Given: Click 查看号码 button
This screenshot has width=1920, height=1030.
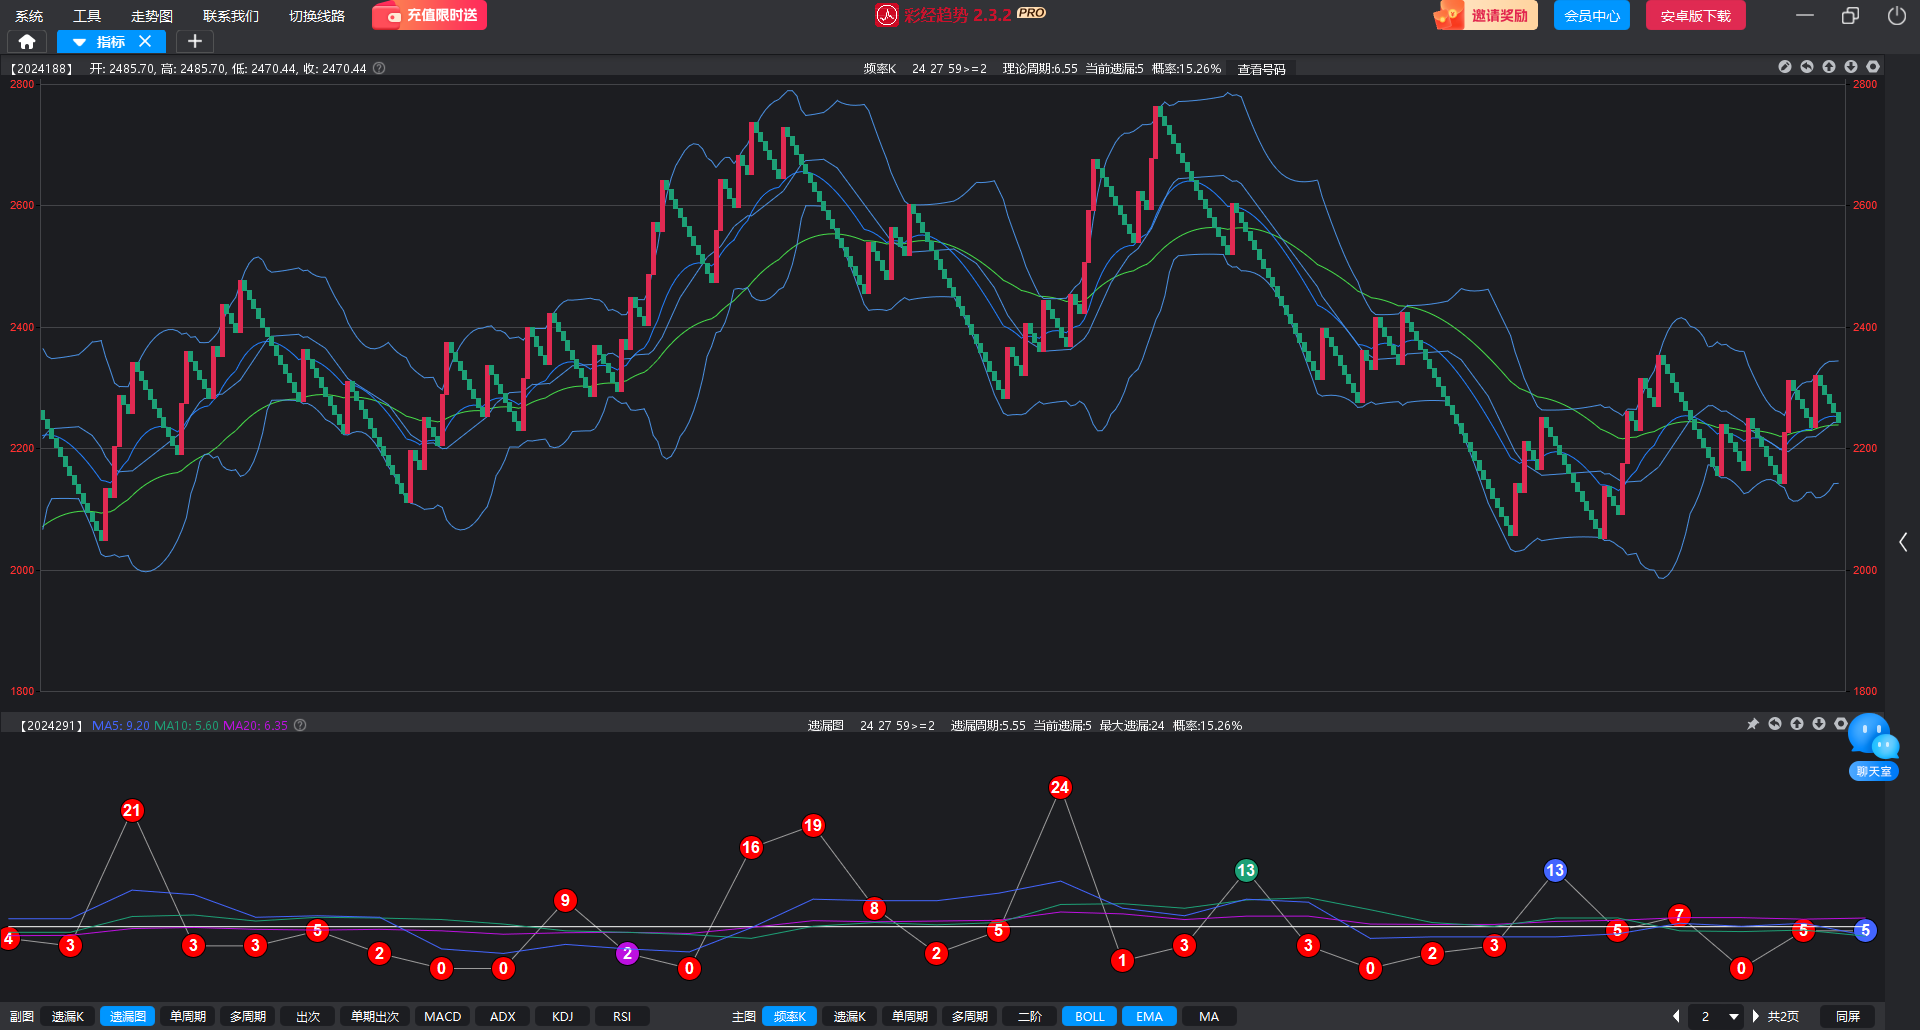Looking at the screenshot, I should [x=1262, y=69].
